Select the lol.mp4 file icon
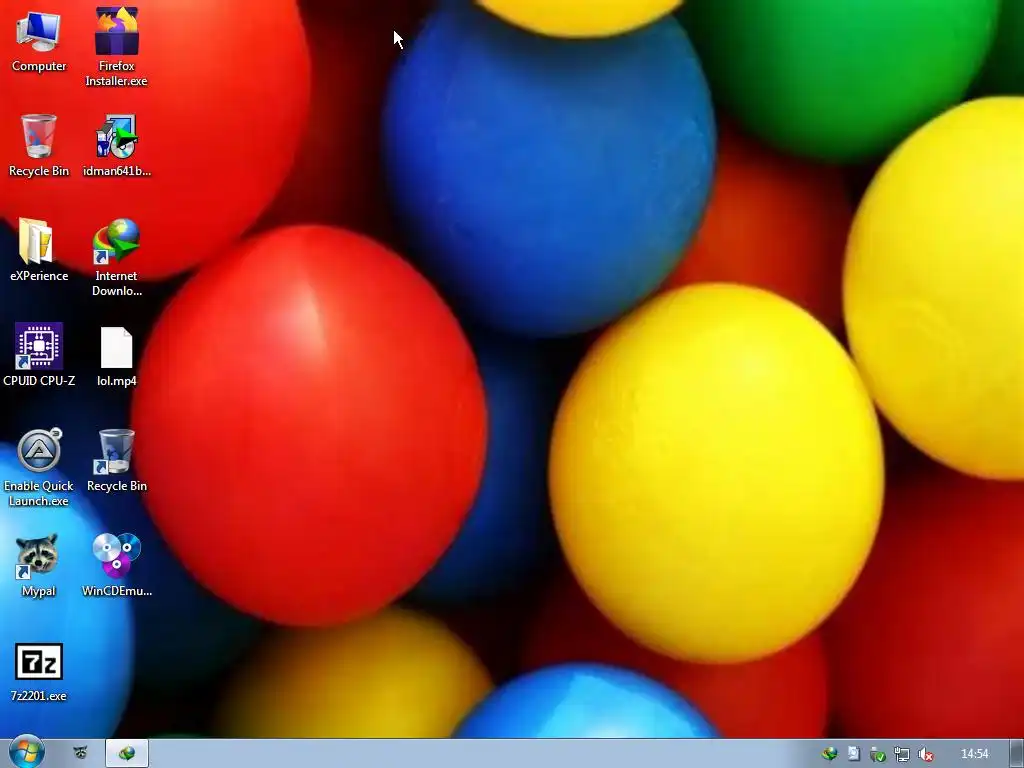Screen dimensions: 1024x768 [116, 356]
